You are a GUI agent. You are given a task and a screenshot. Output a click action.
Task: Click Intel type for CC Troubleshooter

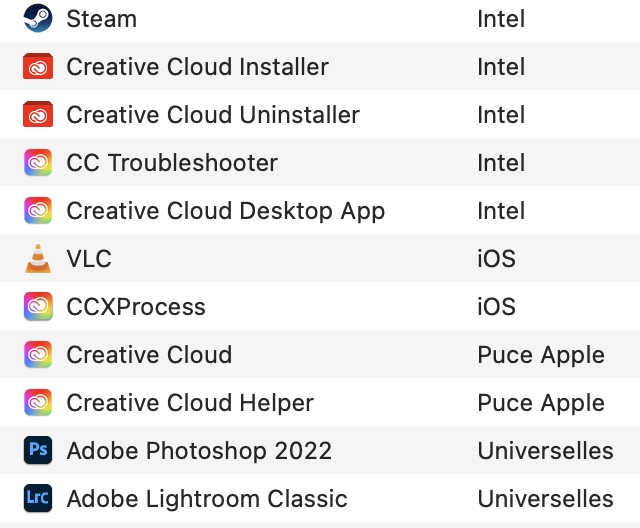coord(501,163)
